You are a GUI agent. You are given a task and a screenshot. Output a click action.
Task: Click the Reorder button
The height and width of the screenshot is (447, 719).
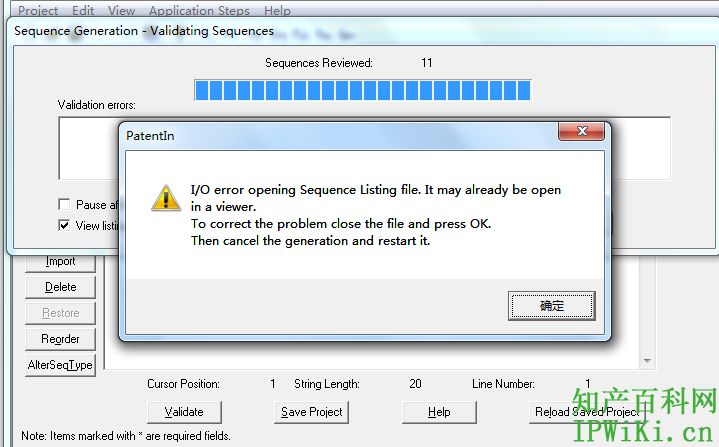tap(60, 339)
